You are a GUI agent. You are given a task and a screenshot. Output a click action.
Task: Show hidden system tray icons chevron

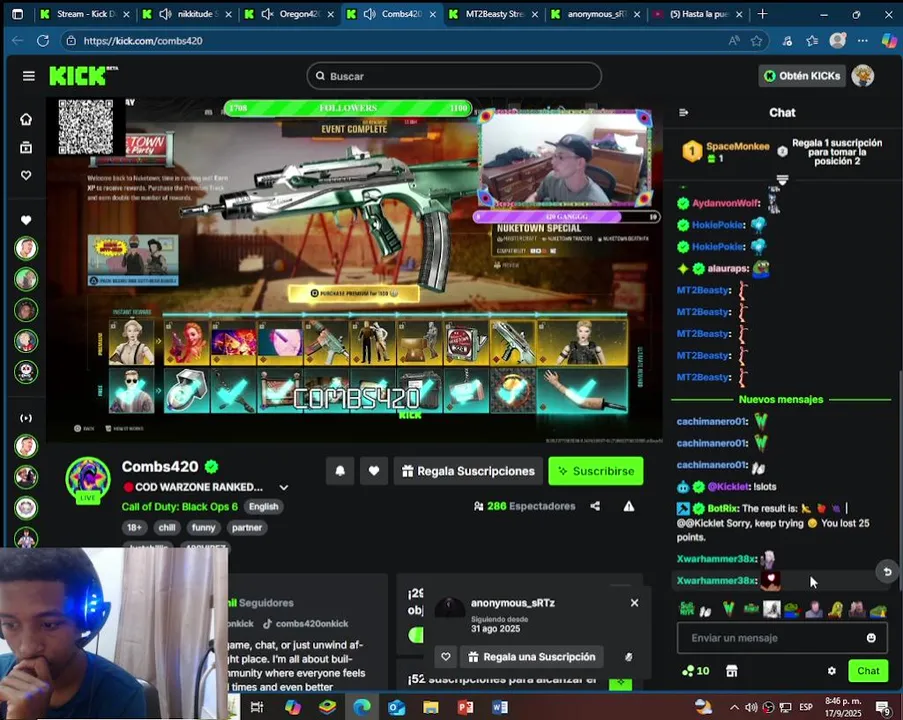734,707
